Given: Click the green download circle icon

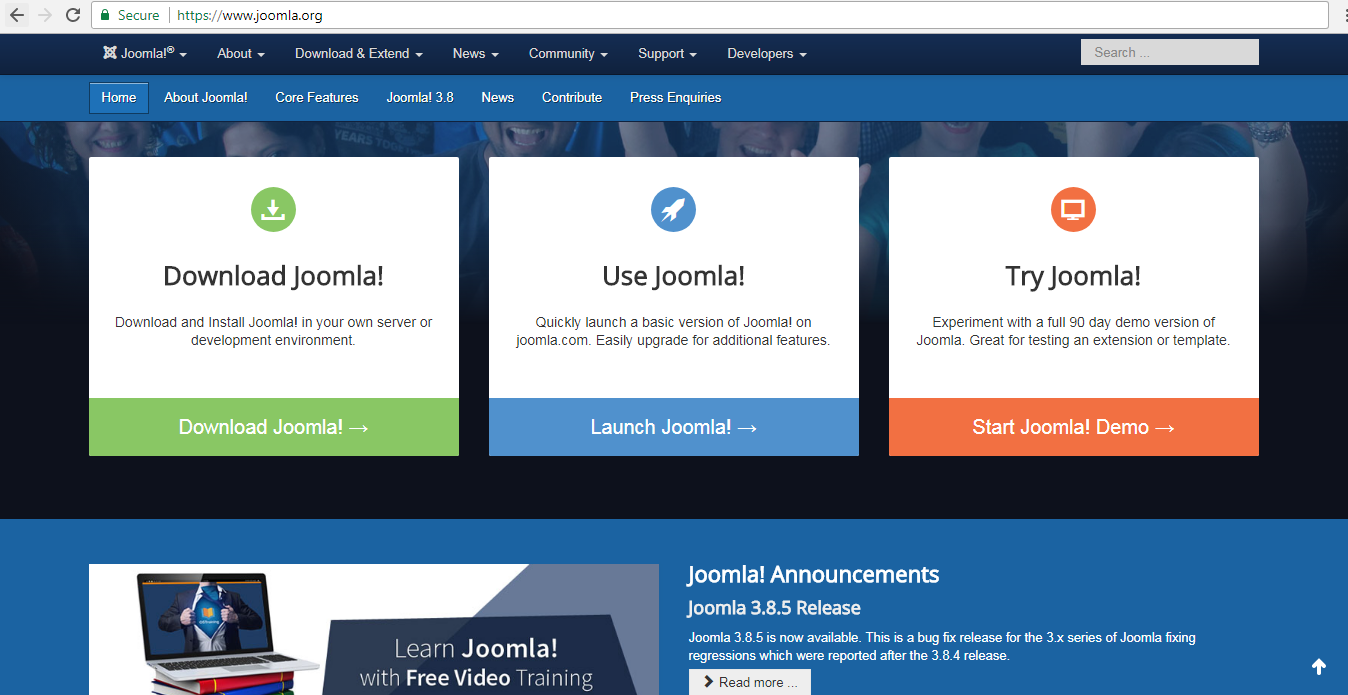Looking at the screenshot, I should 273,209.
